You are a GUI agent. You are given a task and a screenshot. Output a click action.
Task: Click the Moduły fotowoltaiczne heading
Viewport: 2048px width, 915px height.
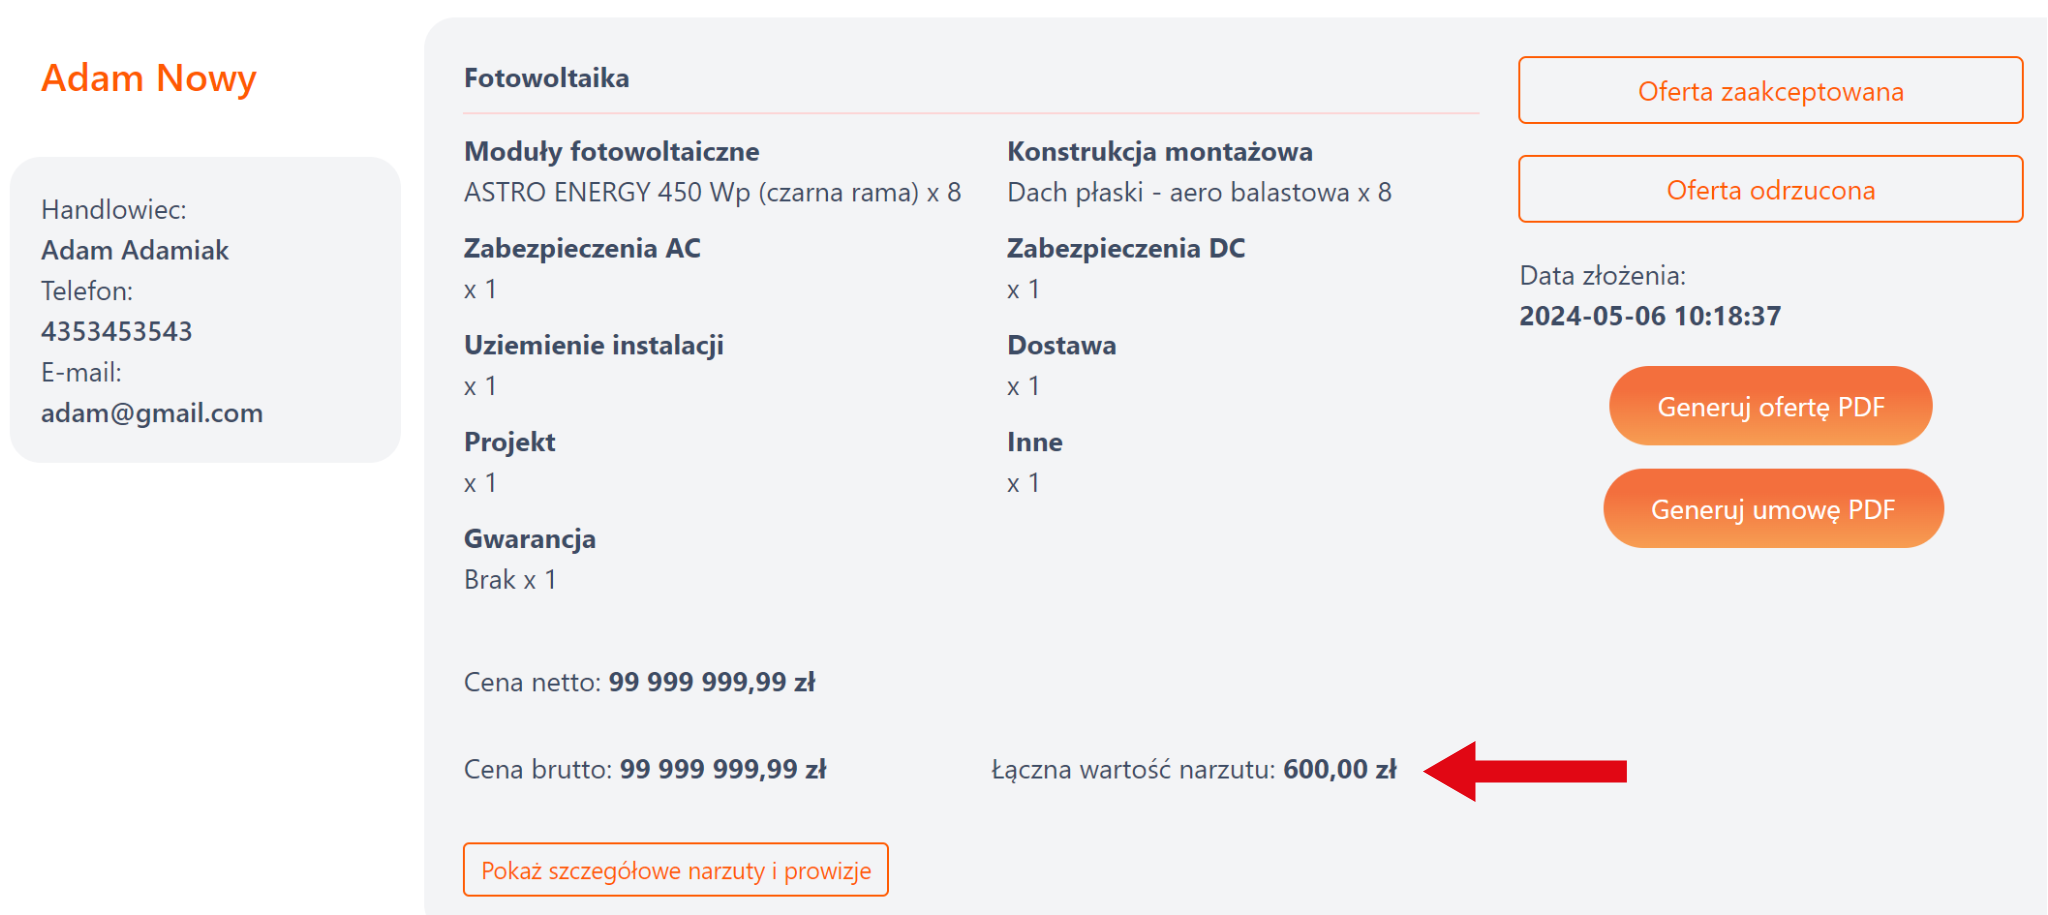coord(612,152)
